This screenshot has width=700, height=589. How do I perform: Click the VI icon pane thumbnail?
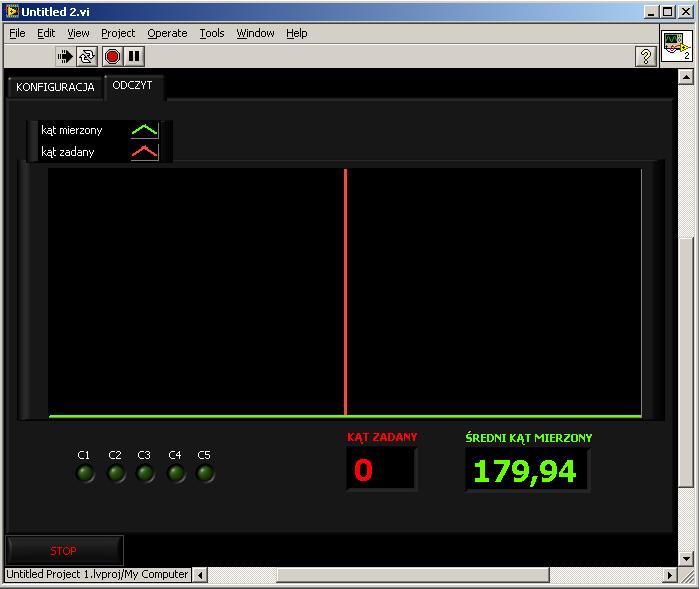pyautogui.click(x=677, y=46)
